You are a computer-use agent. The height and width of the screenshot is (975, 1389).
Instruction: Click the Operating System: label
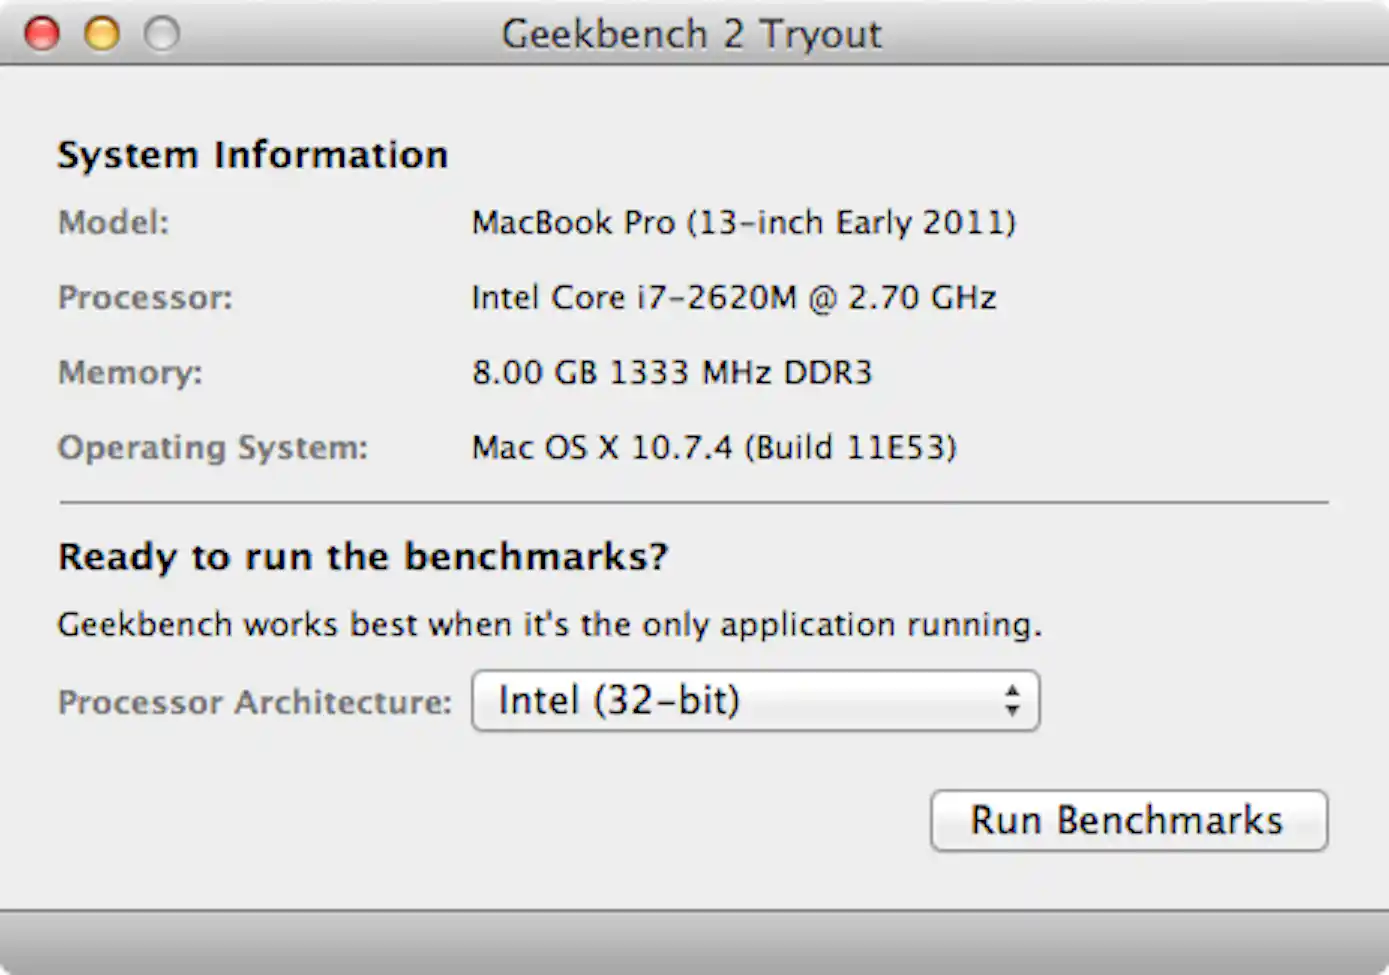pyautogui.click(x=212, y=447)
